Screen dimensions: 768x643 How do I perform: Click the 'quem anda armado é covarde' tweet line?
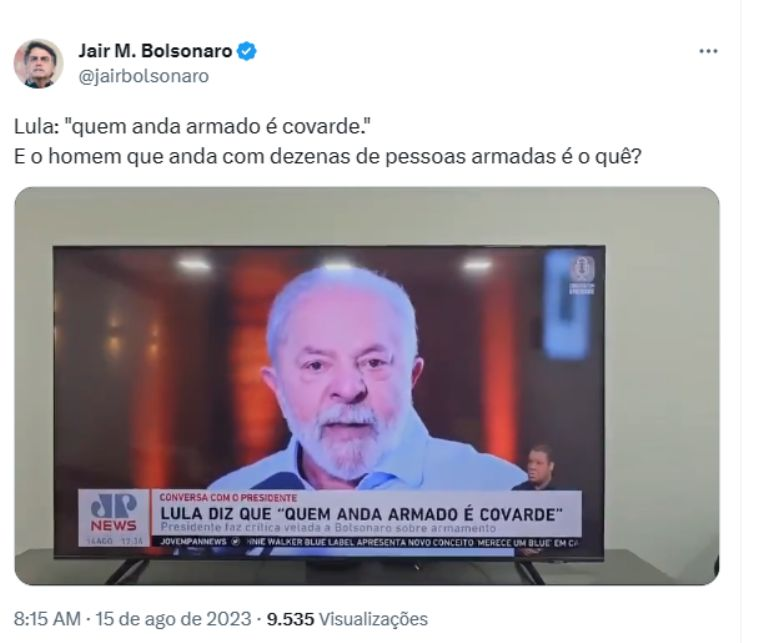(x=192, y=126)
